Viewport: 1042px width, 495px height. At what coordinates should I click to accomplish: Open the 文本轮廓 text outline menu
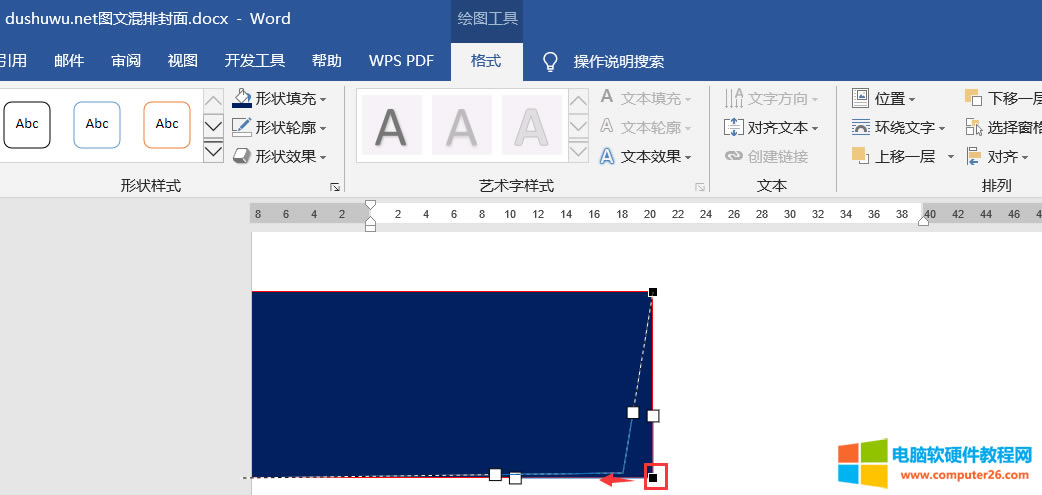coord(645,128)
